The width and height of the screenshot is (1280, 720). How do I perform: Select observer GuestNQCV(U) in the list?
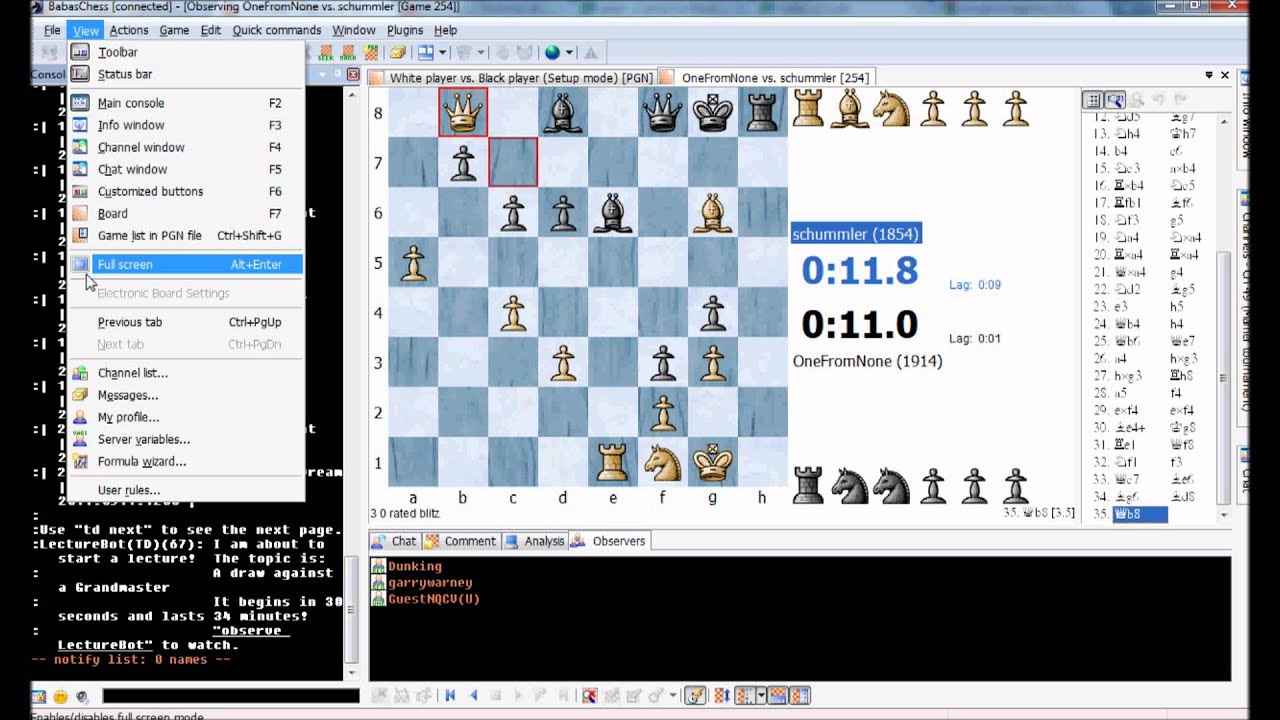(426, 599)
